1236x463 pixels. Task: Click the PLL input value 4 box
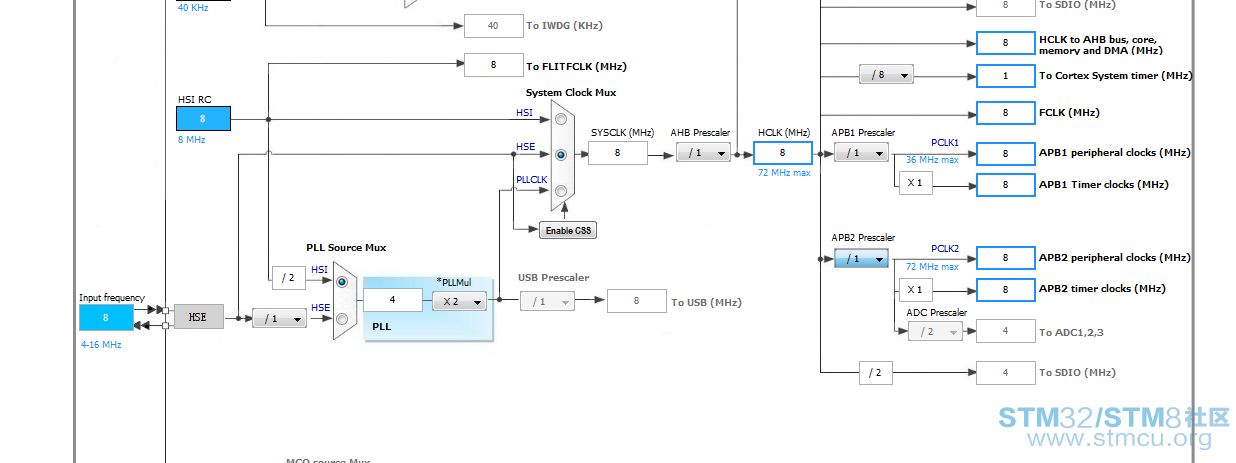coord(393,300)
